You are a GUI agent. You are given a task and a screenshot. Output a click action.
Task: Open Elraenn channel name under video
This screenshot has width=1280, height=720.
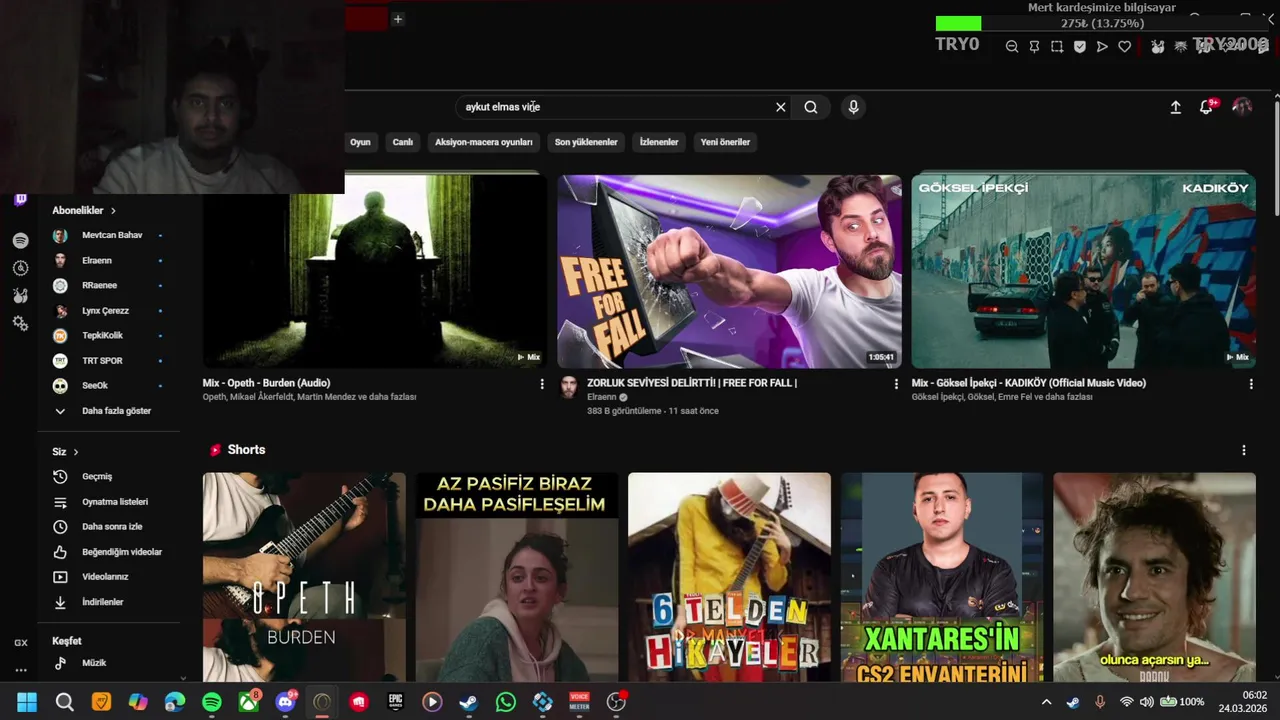pos(601,397)
